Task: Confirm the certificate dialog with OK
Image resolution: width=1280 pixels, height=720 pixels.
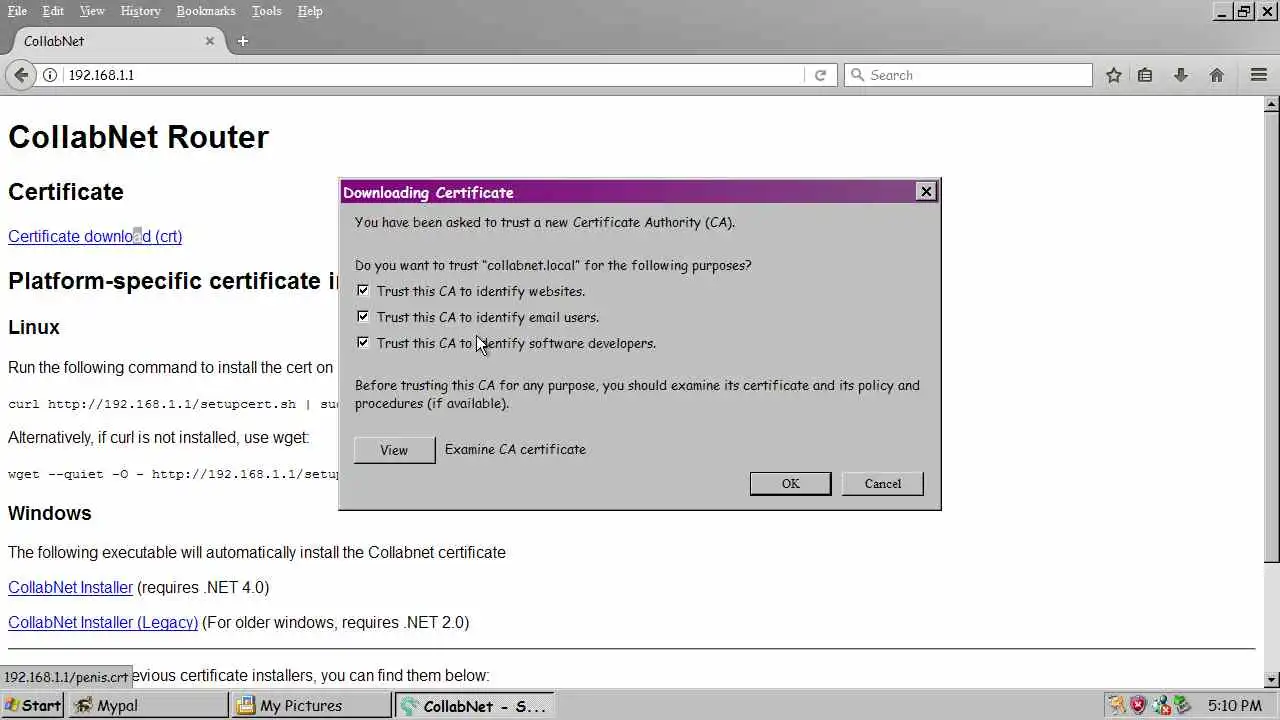Action: point(790,483)
